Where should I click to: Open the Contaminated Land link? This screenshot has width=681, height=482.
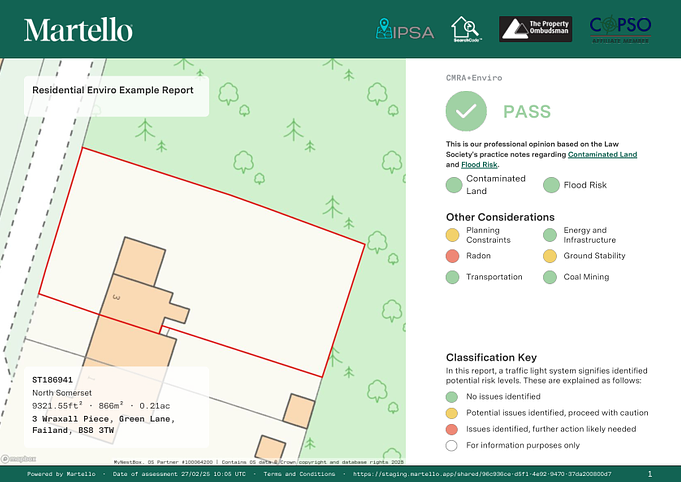tap(602, 154)
